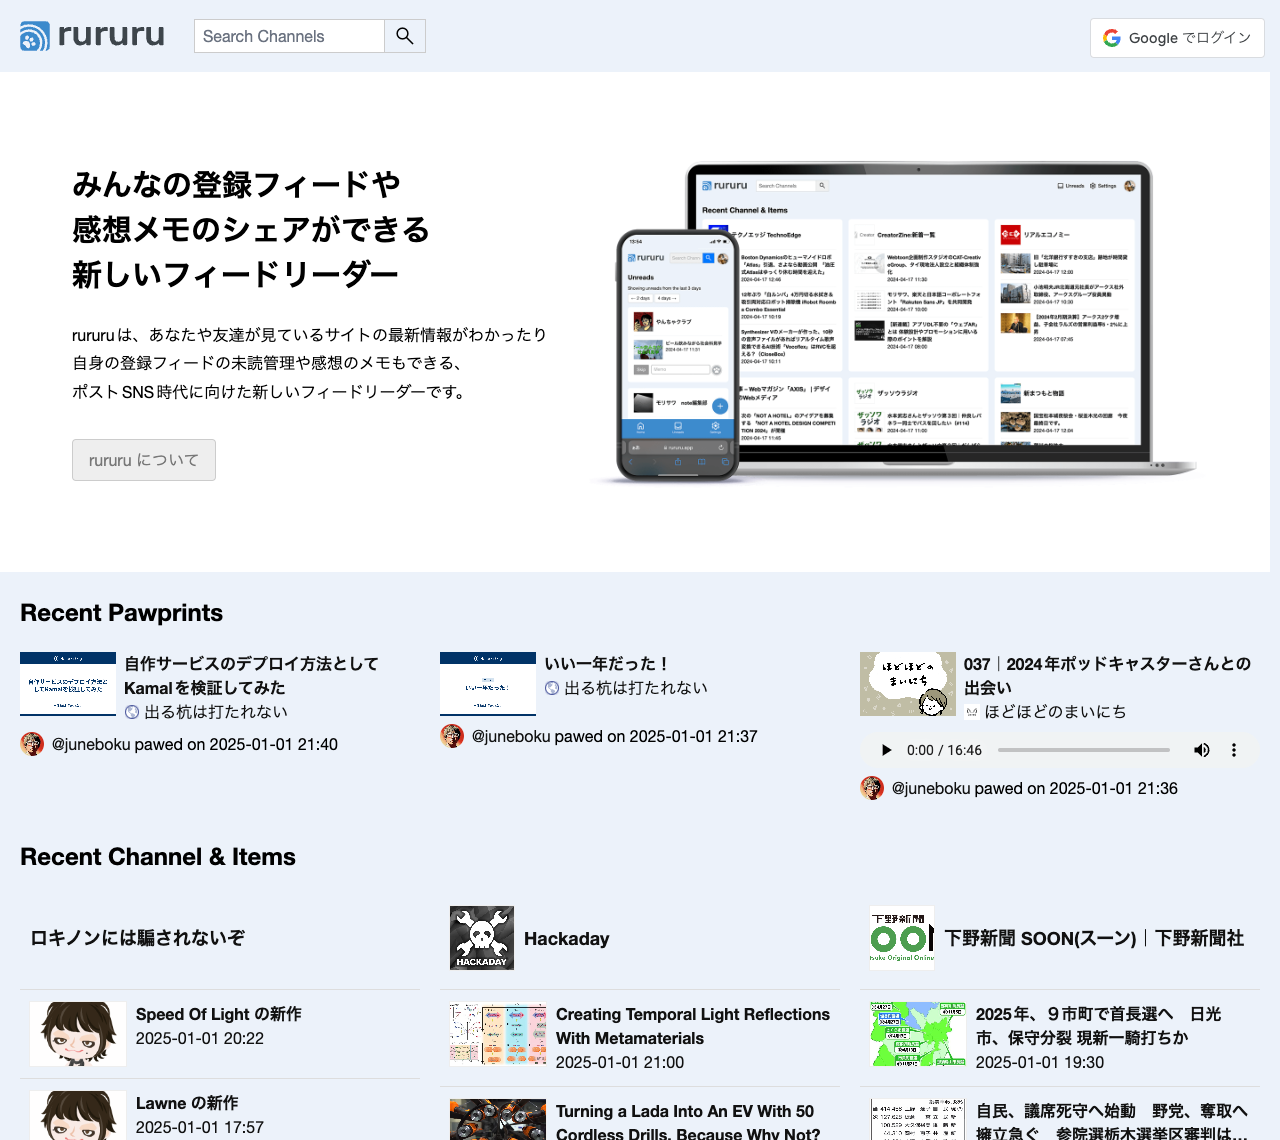1280x1140 pixels.
Task: Click the Hackaday skull-and-wrenches logo
Action: coord(482,938)
